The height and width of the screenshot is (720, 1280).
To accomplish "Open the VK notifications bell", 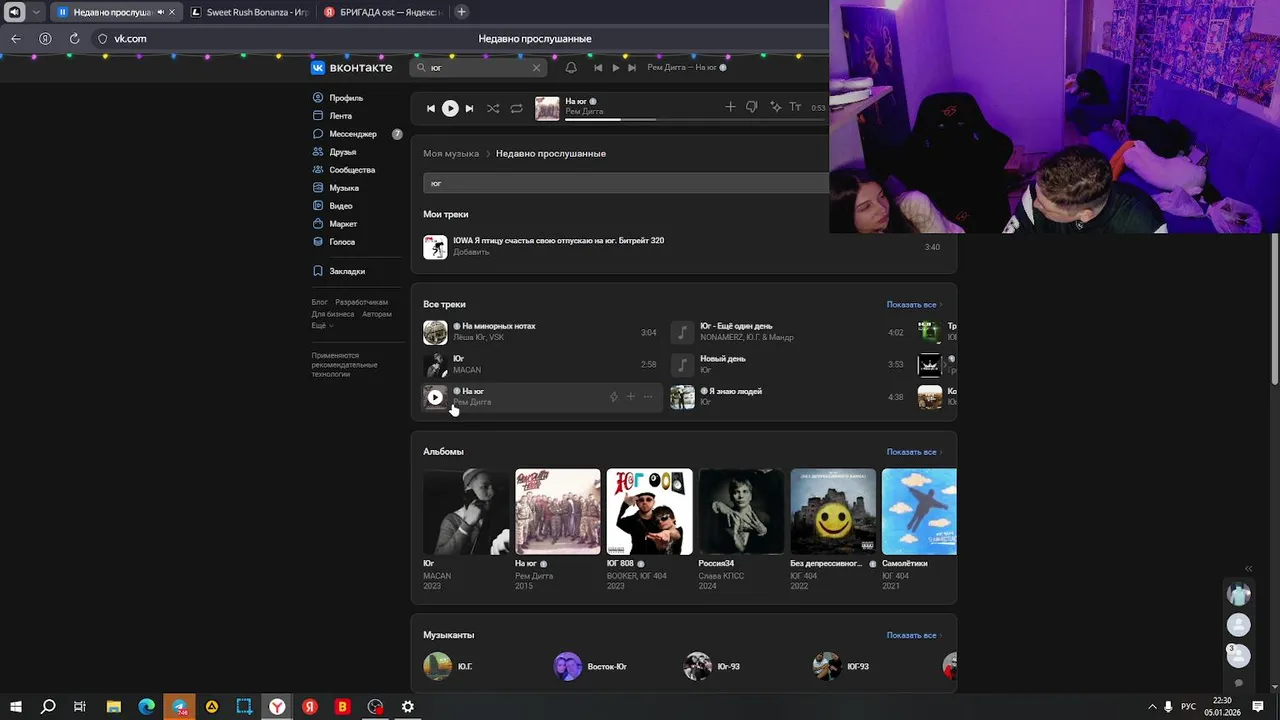I will 571,68.
